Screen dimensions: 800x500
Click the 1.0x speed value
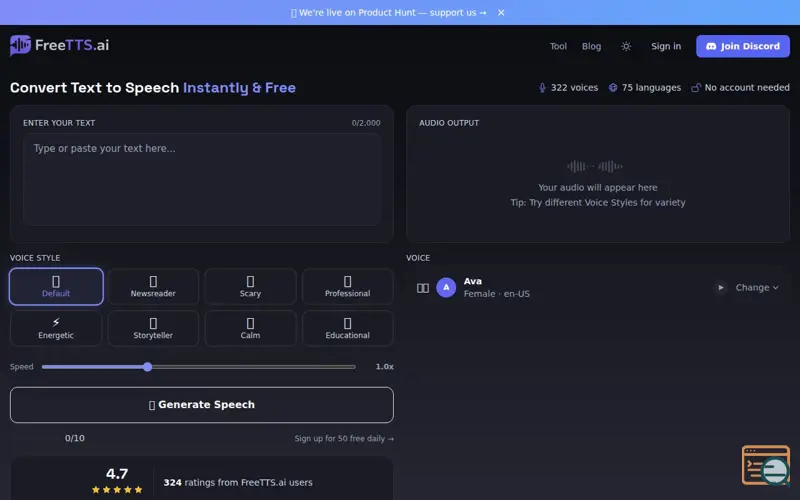[x=384, y=367]
